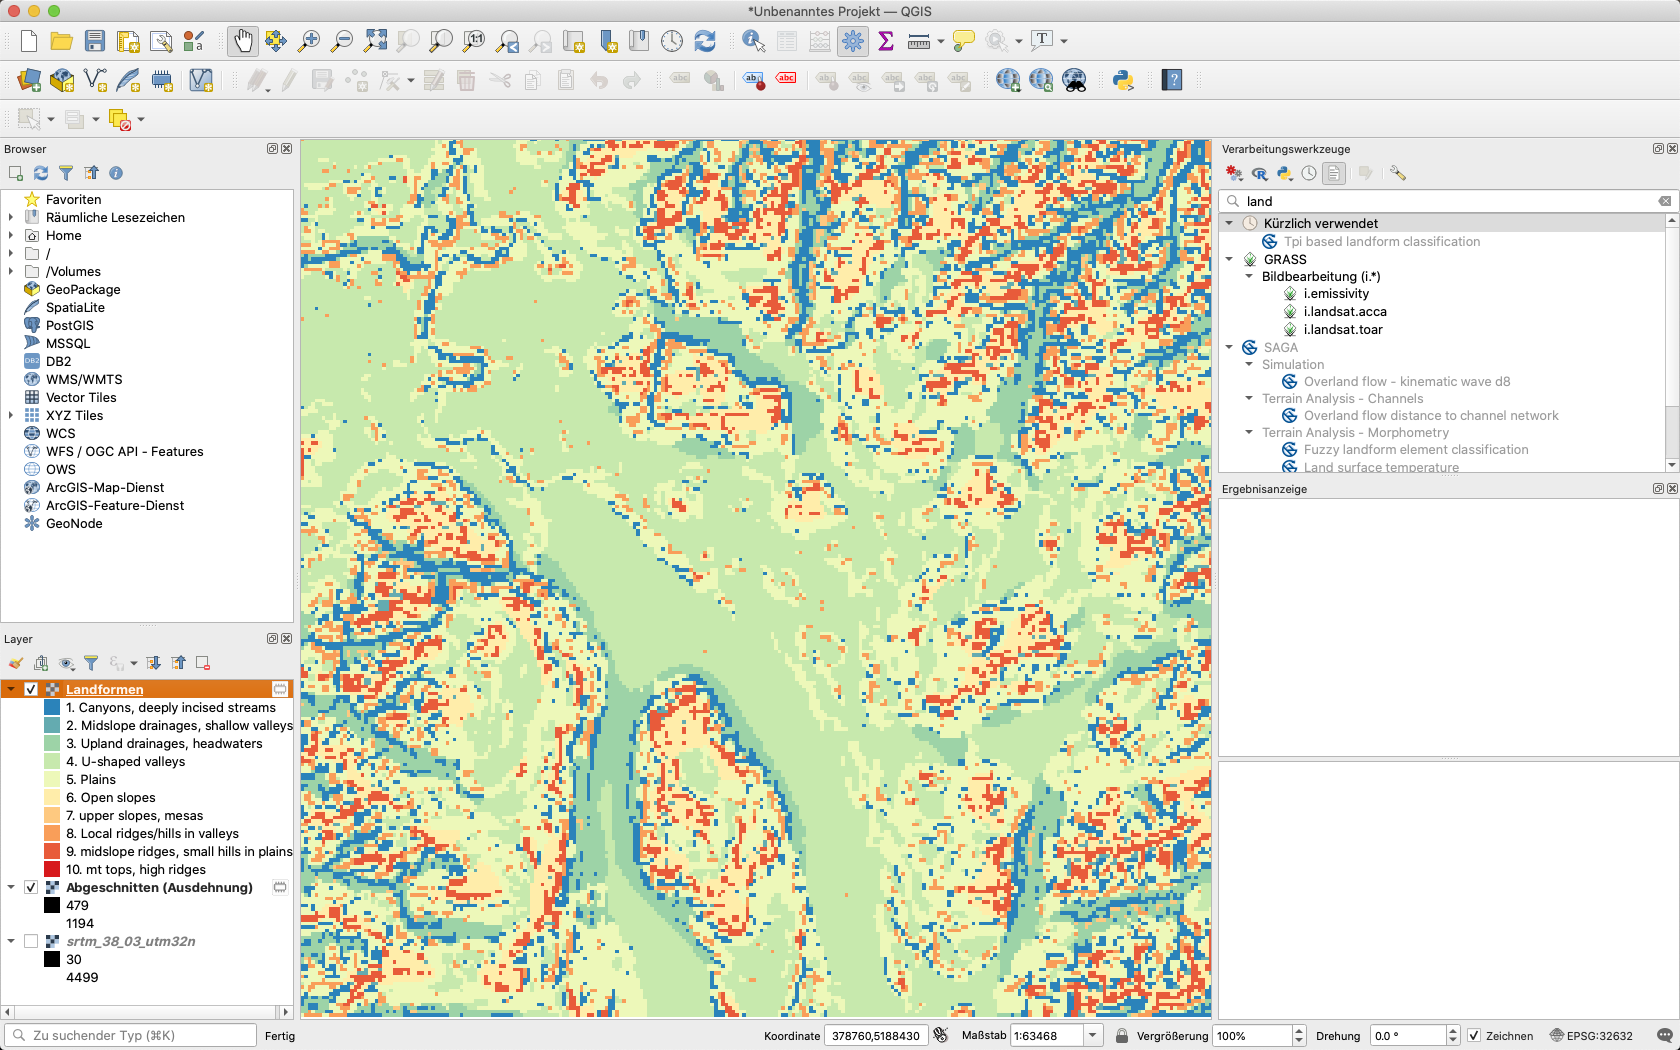The image size is (1680, 1050).
Task: Select the Pan Map hand tool
Action: coord(242,41)
